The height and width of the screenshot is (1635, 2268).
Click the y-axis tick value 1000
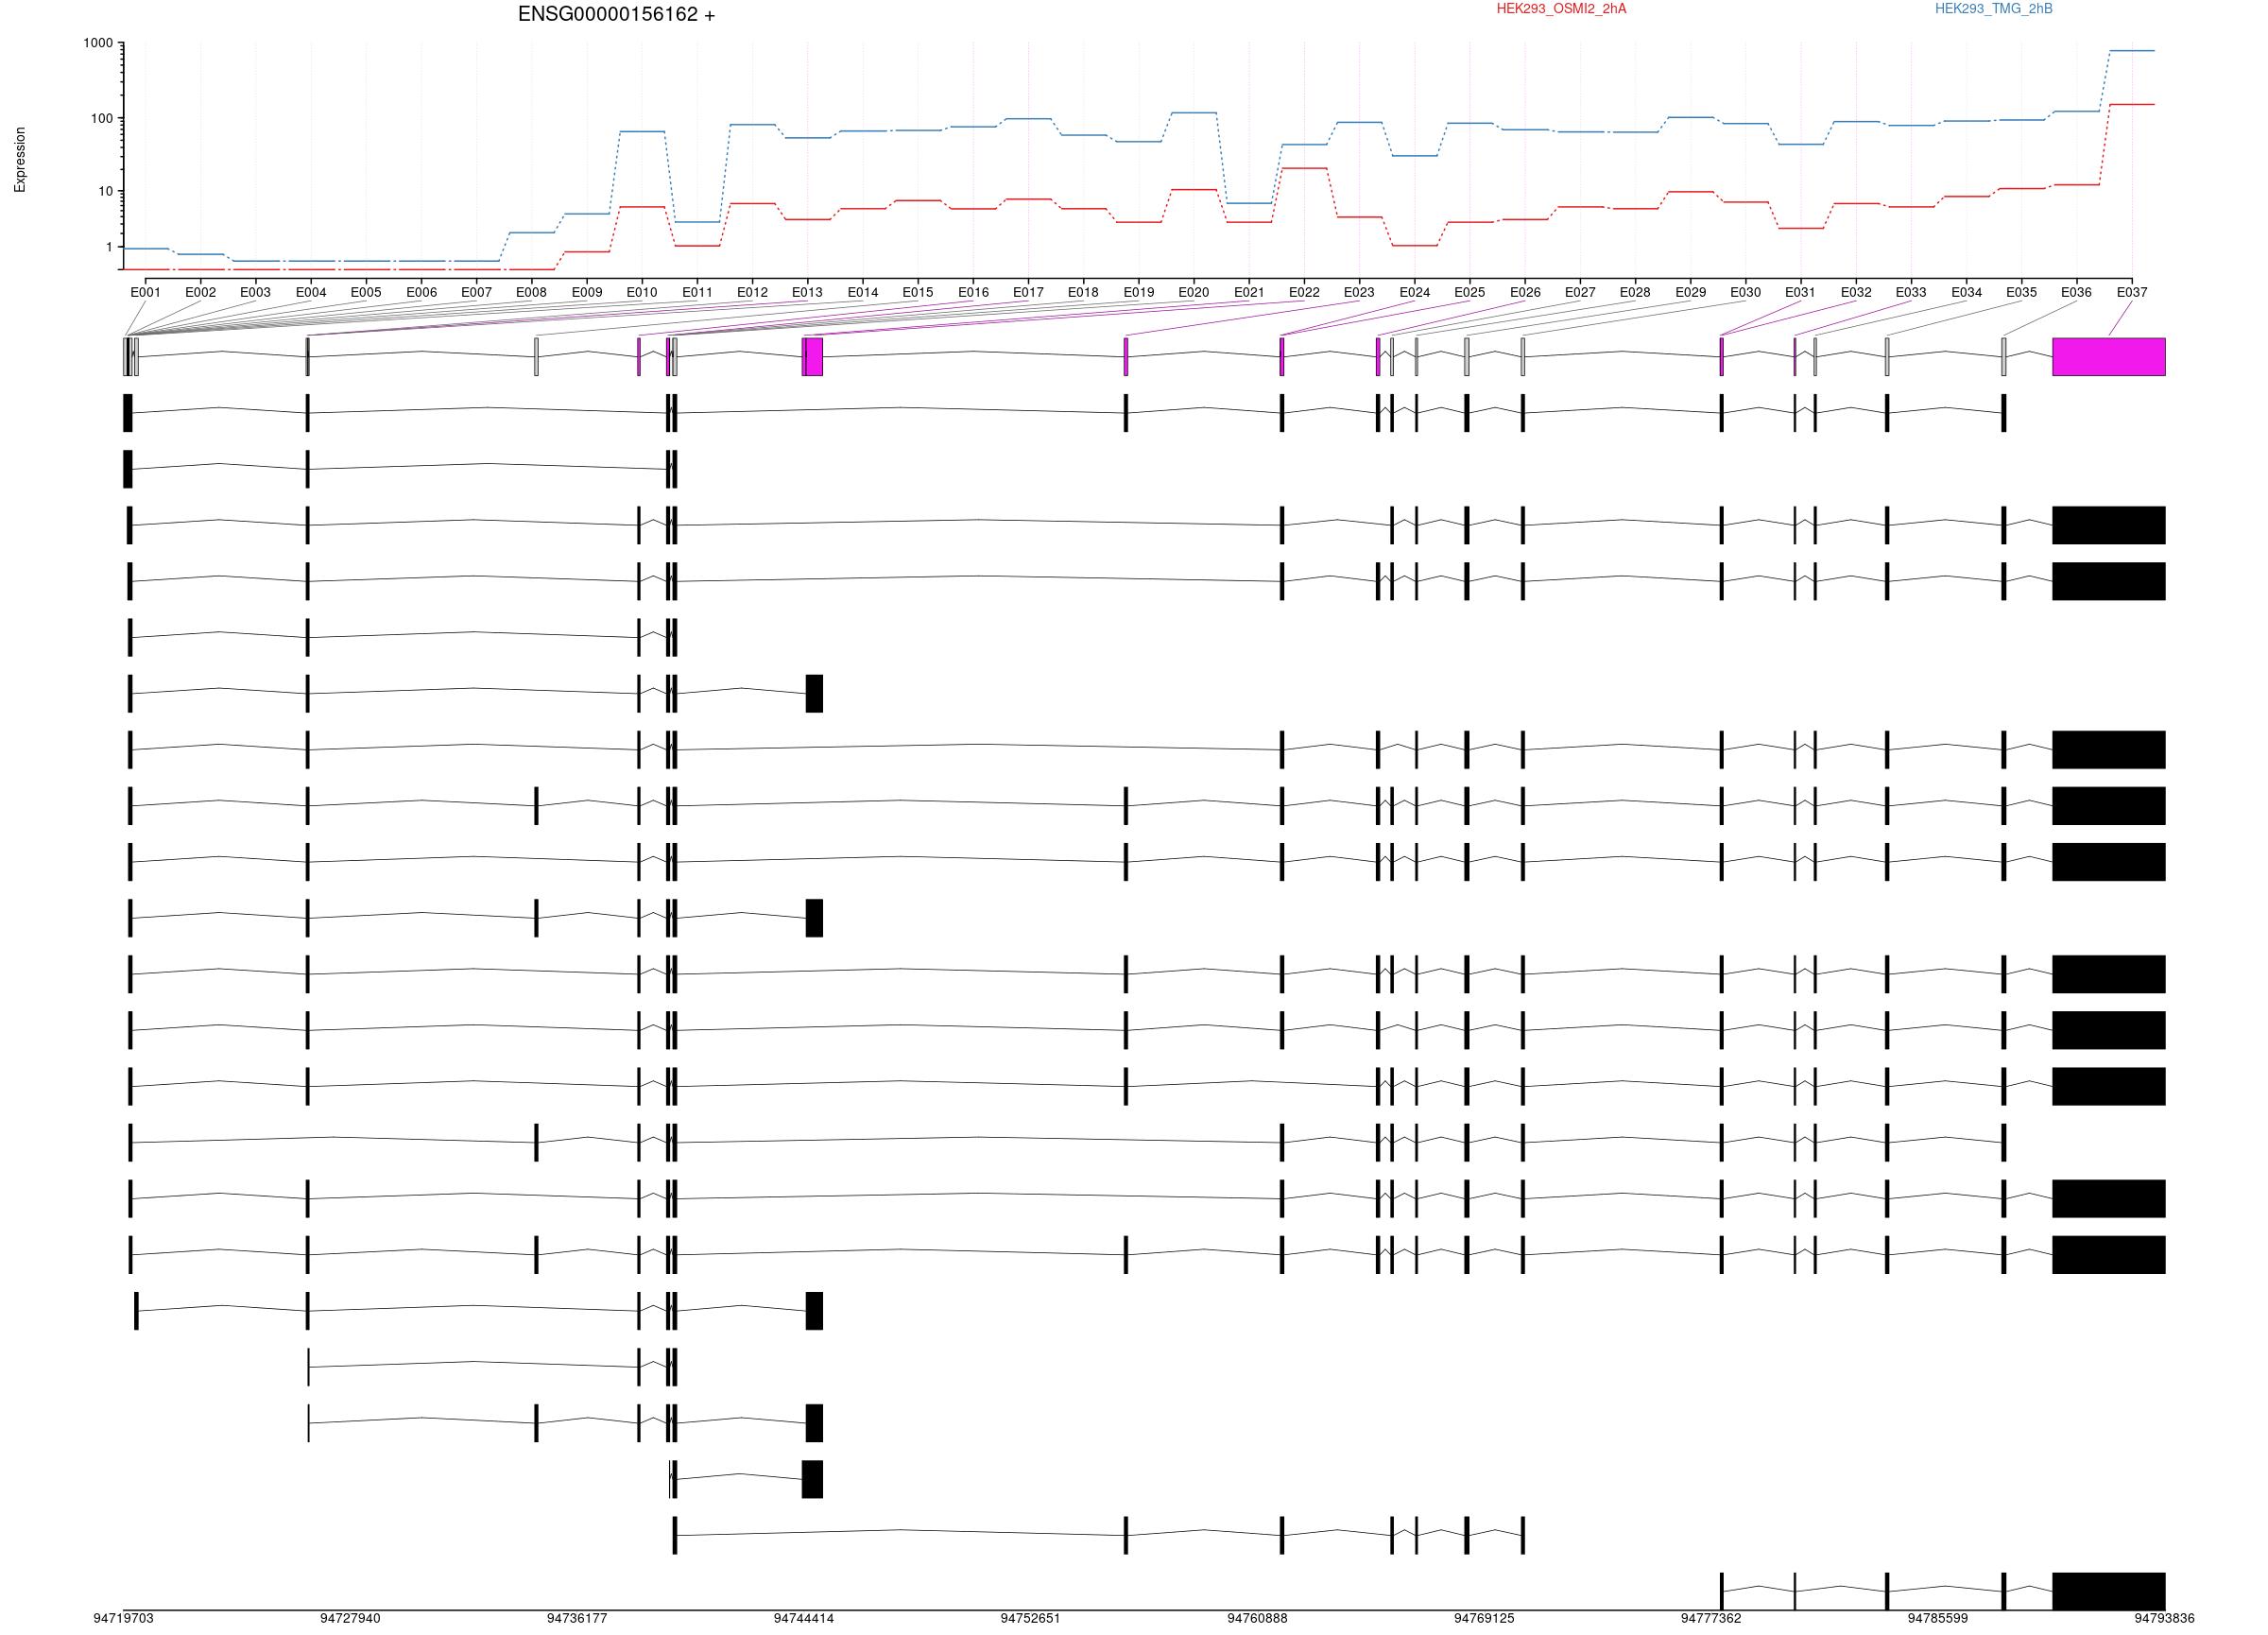(x=98, y=43)
